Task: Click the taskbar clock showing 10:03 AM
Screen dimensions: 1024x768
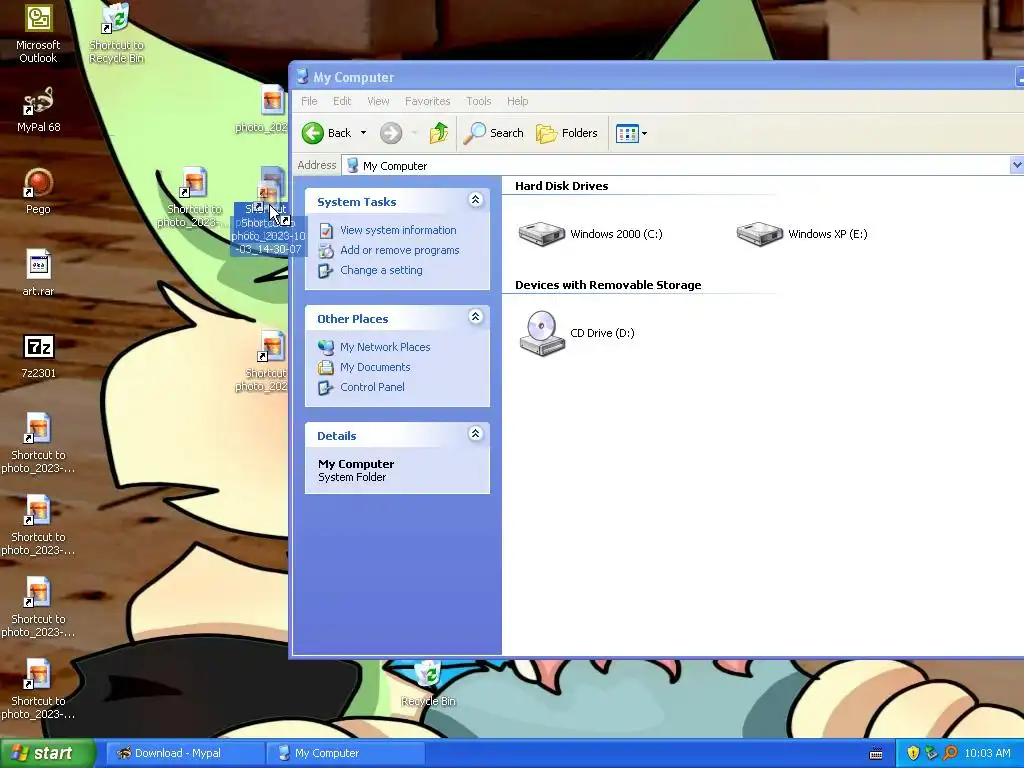Action: [987, 753]
